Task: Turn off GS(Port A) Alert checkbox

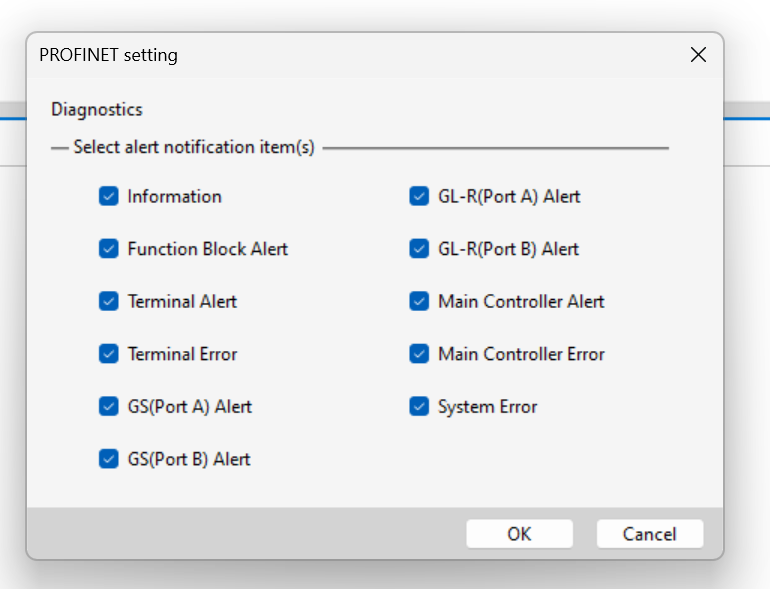Action: [109, 406]
